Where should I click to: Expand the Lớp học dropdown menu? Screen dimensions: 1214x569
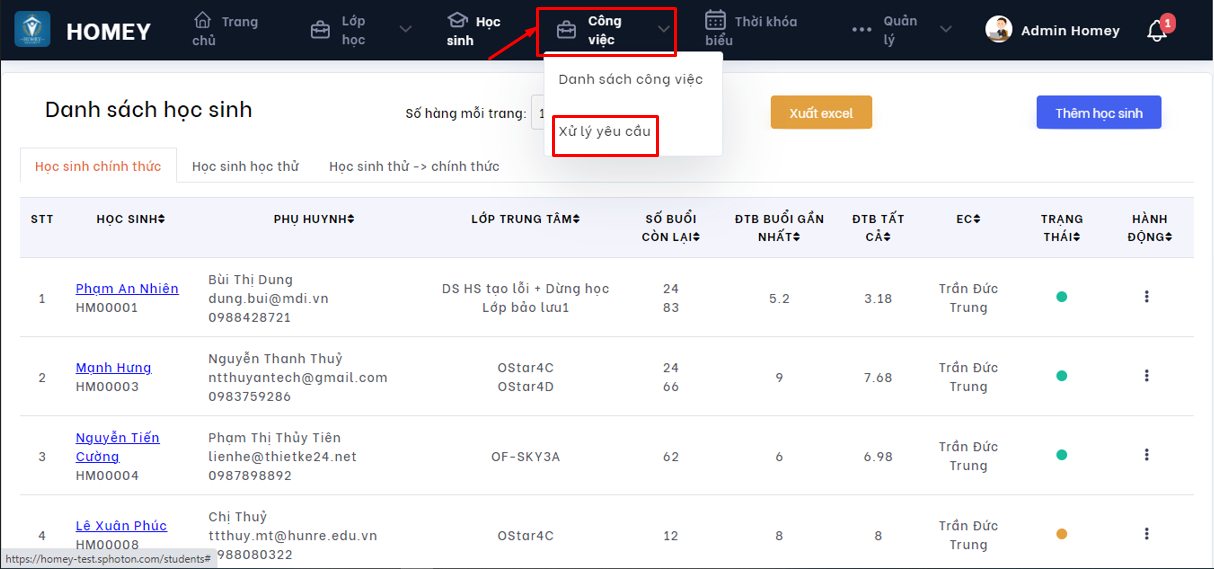(405, 30)
